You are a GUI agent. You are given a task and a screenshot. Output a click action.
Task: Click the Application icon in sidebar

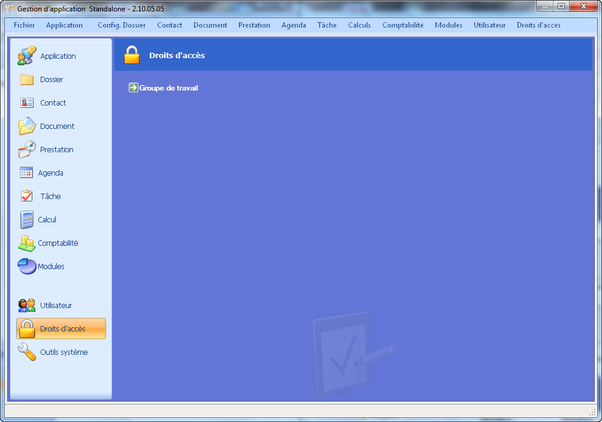pyautogui.click(x=27, y=56)
